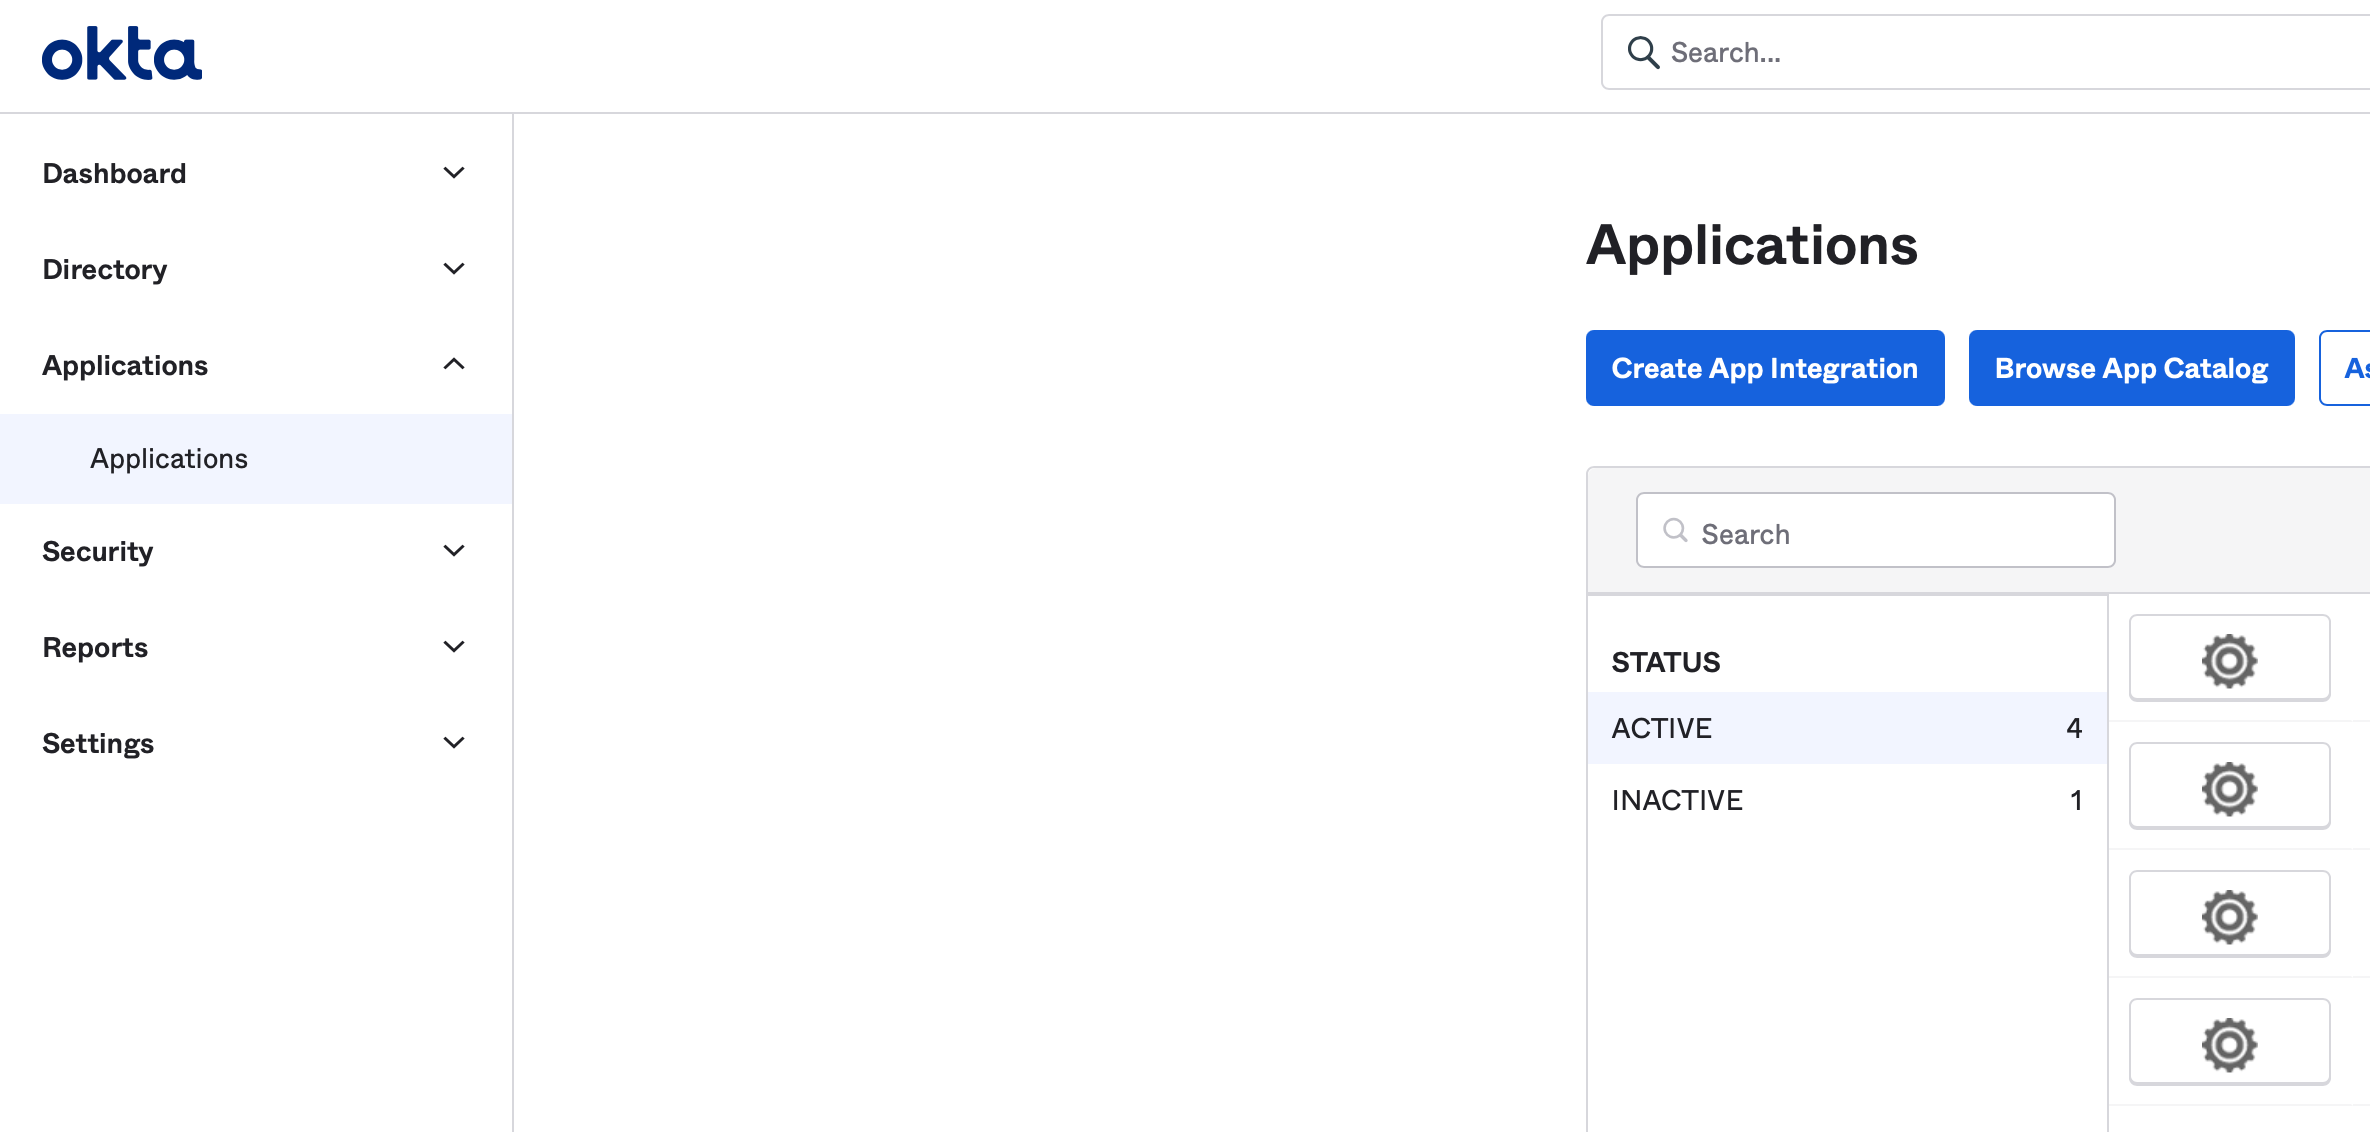The width and height of the screenshot is (2370, 1132).
Task: Open the first app's gear icon
Action: point(2229,659)
